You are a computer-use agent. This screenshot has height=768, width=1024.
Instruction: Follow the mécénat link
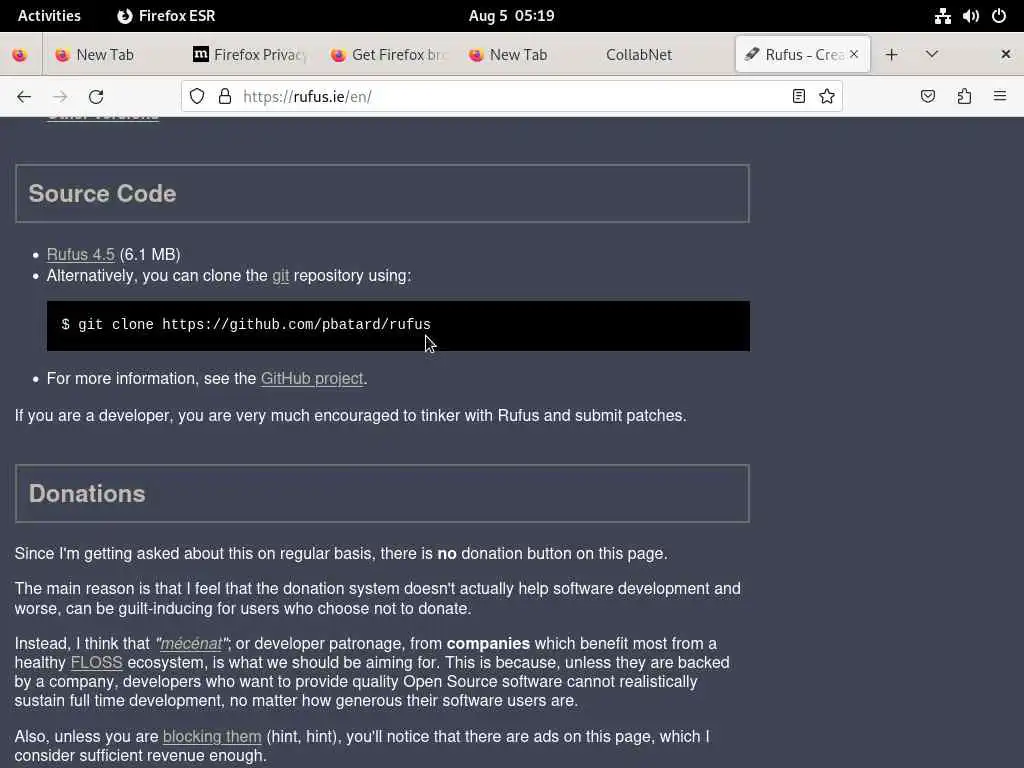tap(191, 644)
